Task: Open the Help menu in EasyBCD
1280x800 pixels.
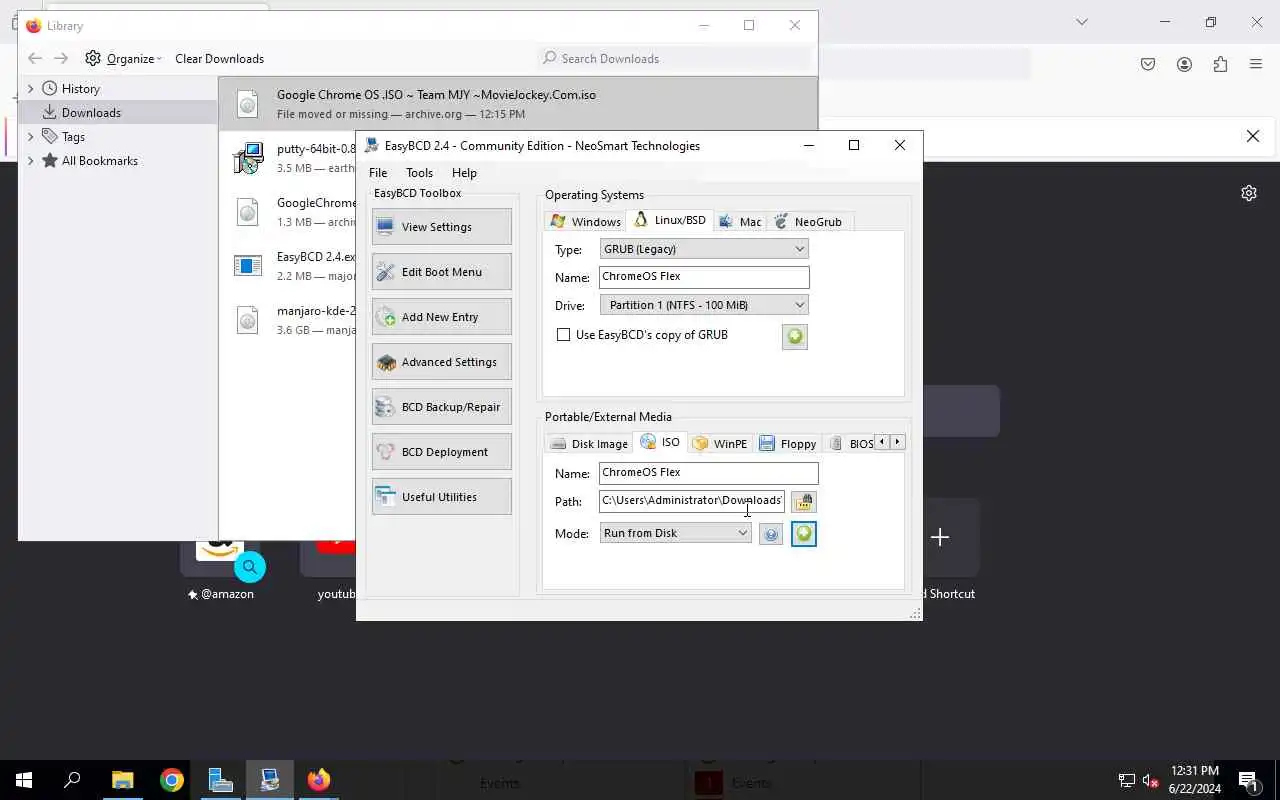Action: point(464,173)
